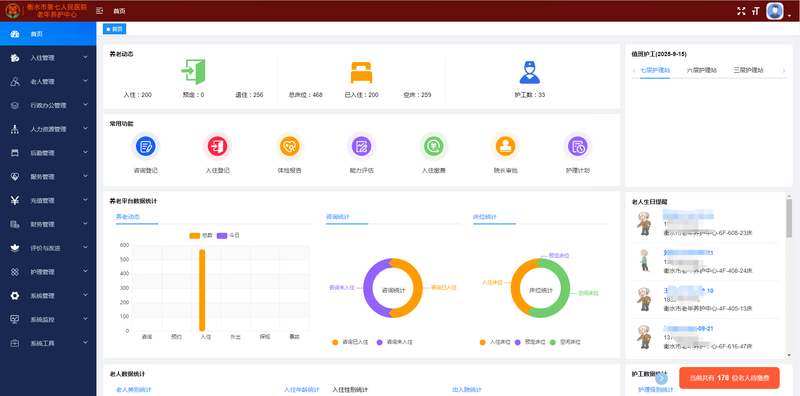Click the 评价与改进 lotus icon
Image resolution: width=800 pixels, height=396 pixels.
[x=15, y=248]
